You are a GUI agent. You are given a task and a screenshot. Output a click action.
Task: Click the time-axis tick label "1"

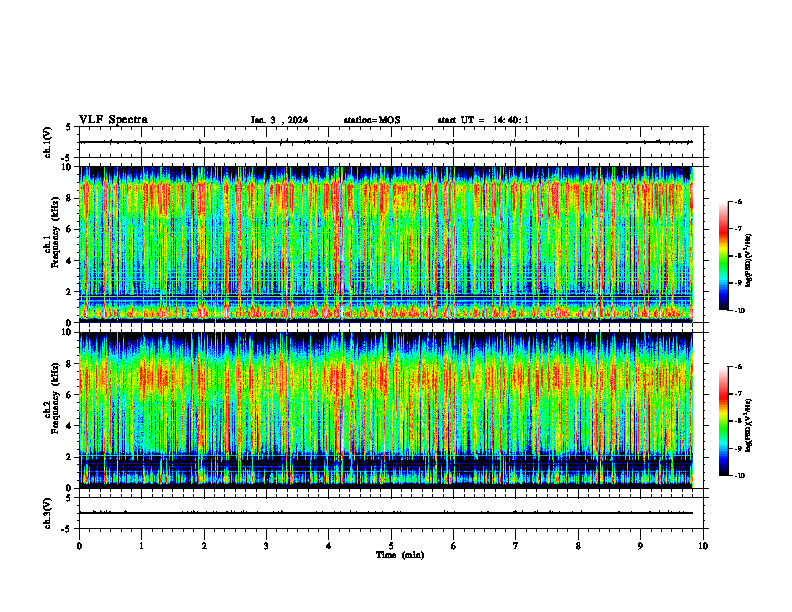point(141,546)
